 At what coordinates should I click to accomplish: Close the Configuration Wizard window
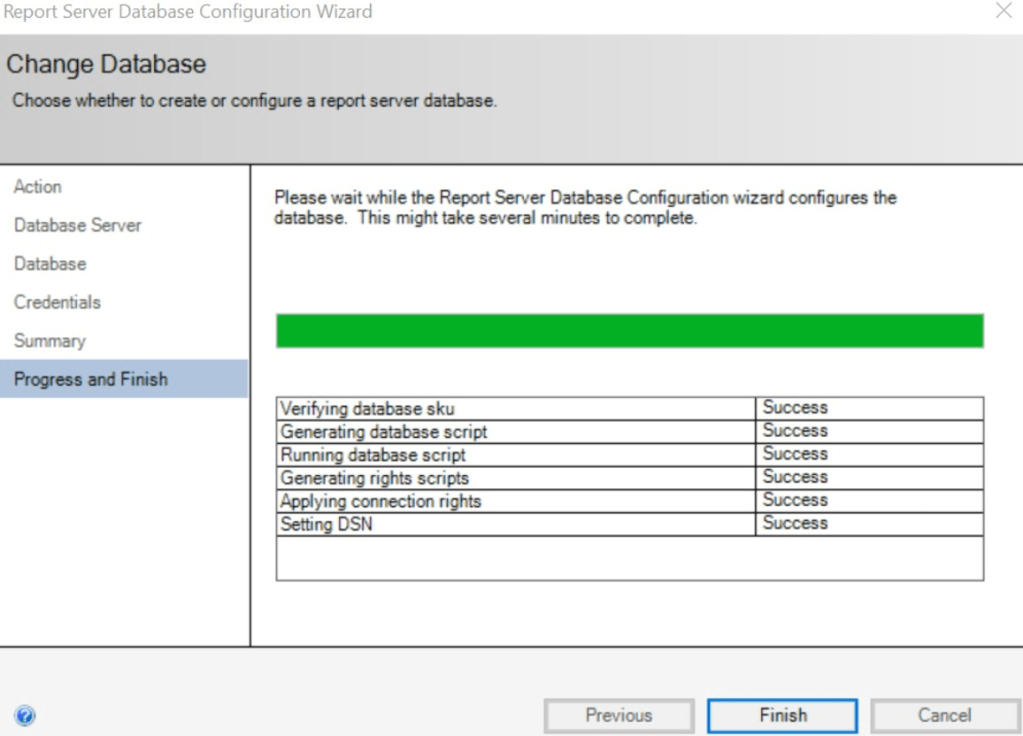[1003, 11]
